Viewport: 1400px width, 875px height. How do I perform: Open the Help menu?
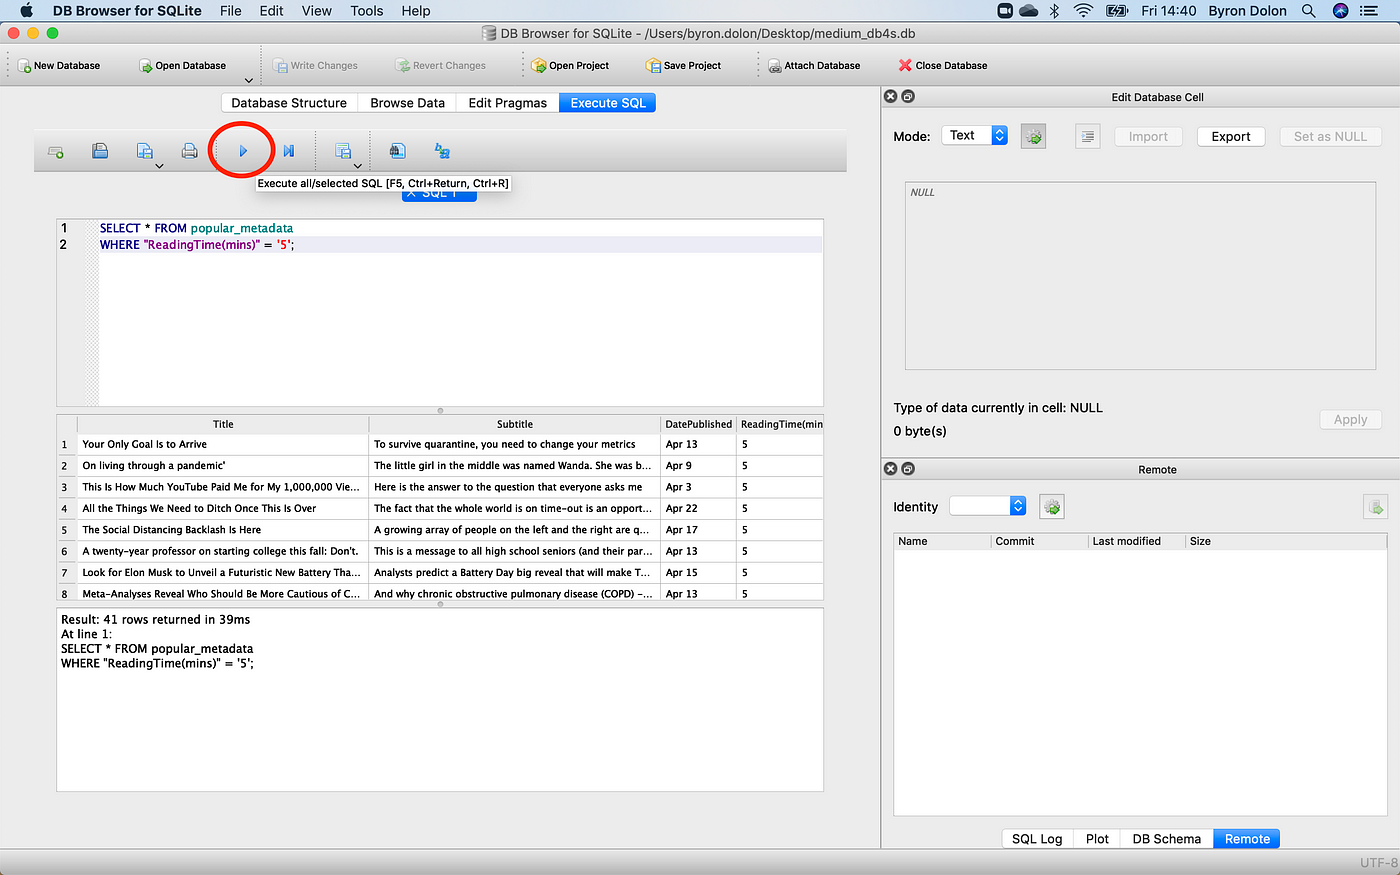pyautogui.click(x=416, y=11)
